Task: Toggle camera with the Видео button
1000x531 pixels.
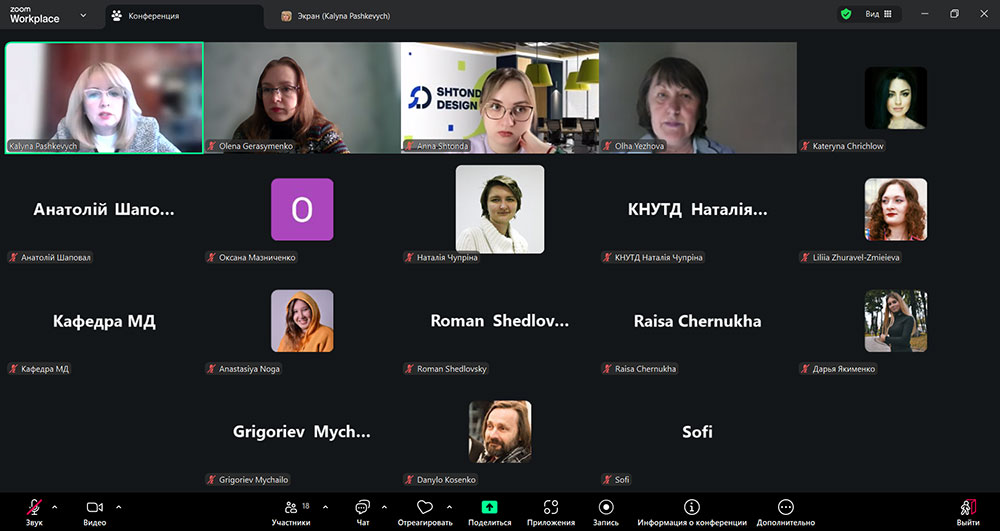Action: [x=95, y=508]
